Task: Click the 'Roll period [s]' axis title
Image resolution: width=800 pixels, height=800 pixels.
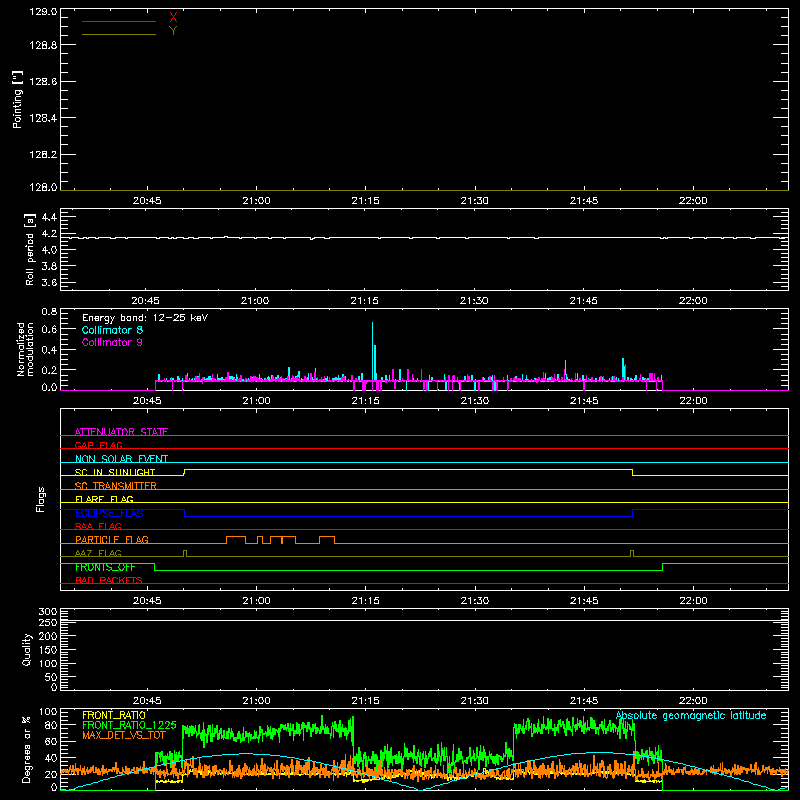Action: (x=30, y=249)
